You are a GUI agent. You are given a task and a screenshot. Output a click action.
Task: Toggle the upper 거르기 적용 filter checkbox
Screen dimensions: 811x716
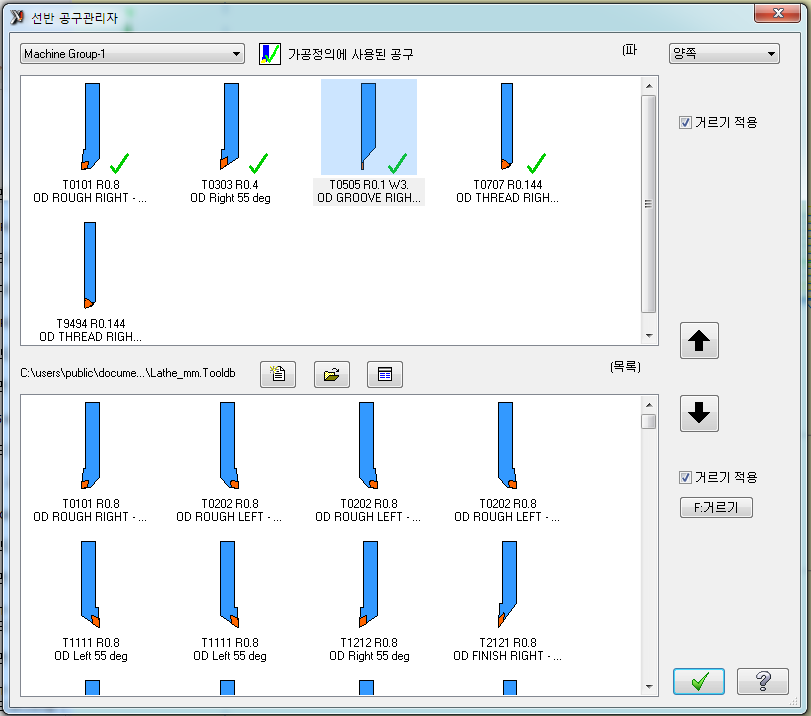click(x=685, y=123)
